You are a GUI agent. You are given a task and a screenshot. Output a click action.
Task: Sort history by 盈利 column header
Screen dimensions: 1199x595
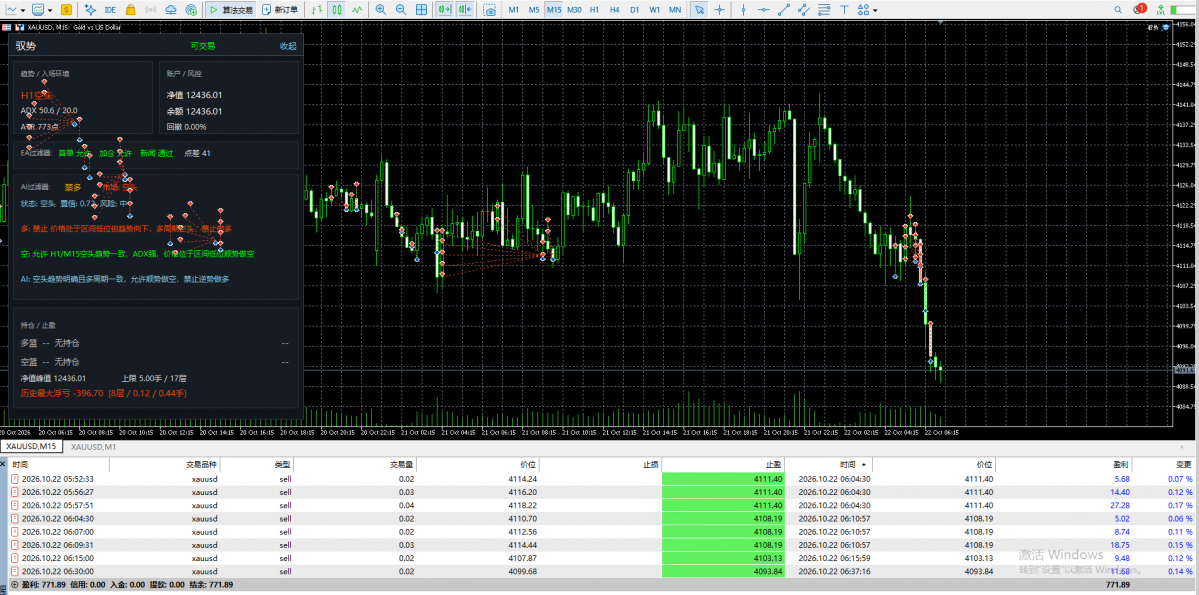[x=1119, y=464]
